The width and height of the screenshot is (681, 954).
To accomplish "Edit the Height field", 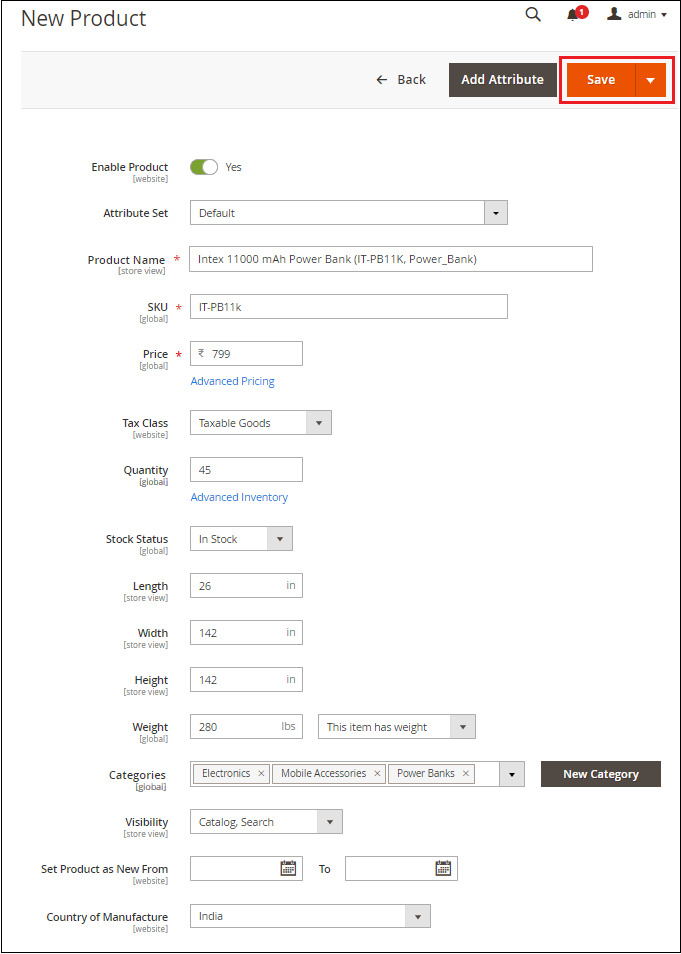I will click(x=246, y=680).
